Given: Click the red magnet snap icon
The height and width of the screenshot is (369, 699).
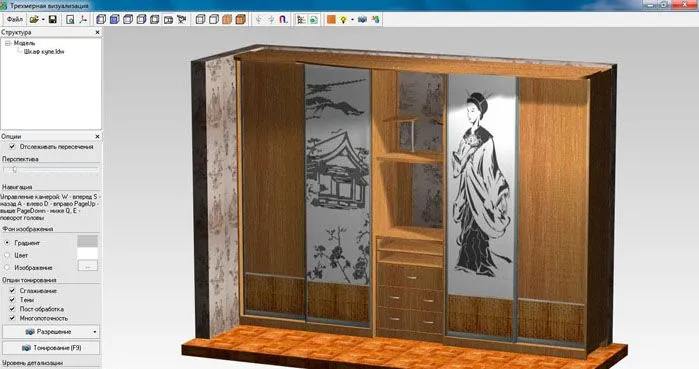Looking at the screenshot, I should pyautogui.click(x=283, y=20).
